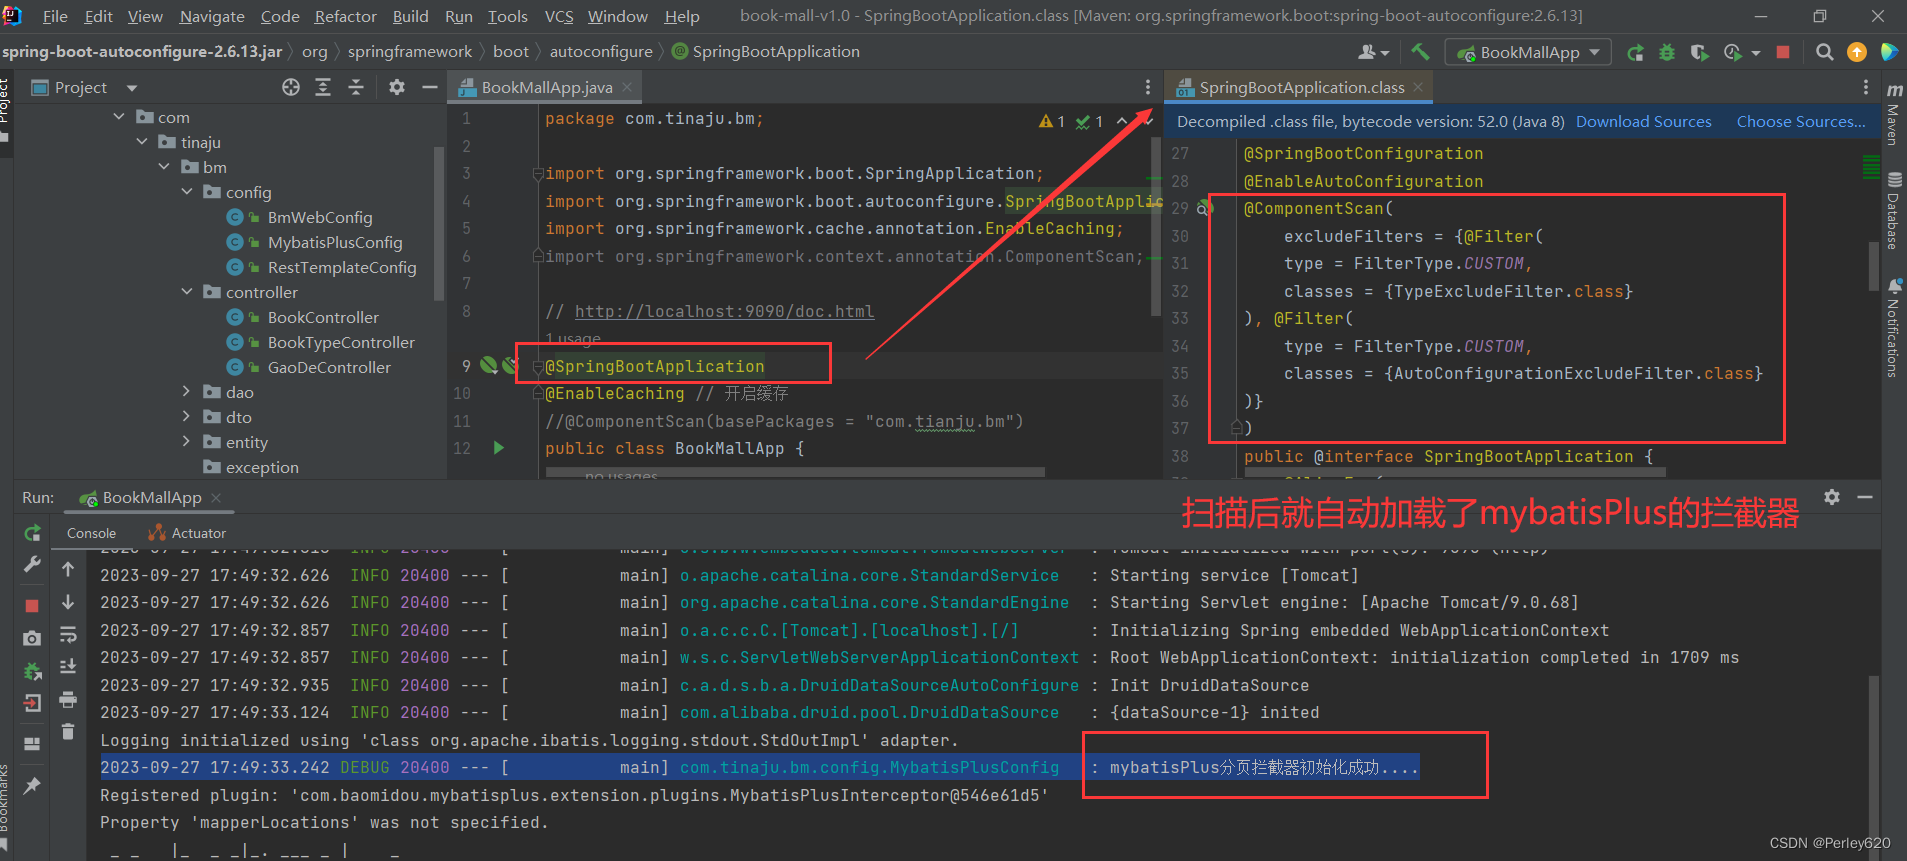Open profiler run options dropdown arrow
Viewport: 1907px width, 861px height.
tap(1756, 53)
